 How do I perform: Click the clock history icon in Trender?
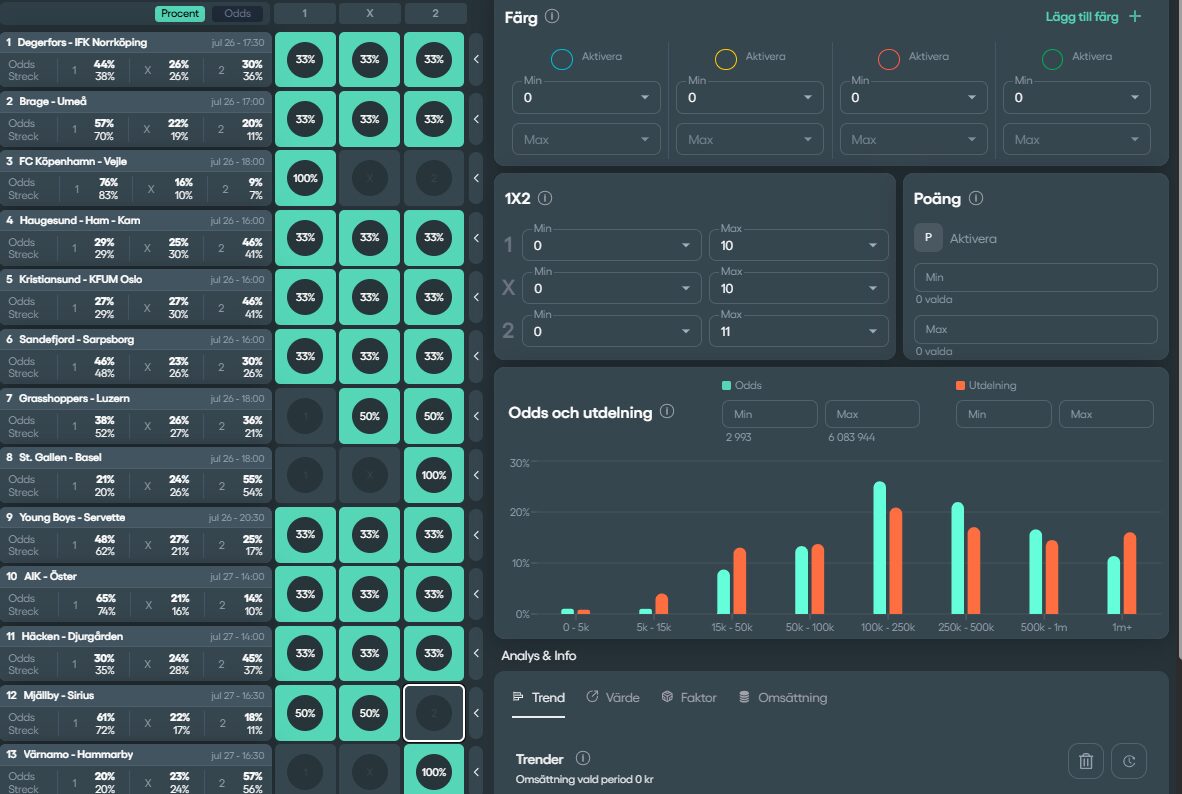pos(1128,761)
